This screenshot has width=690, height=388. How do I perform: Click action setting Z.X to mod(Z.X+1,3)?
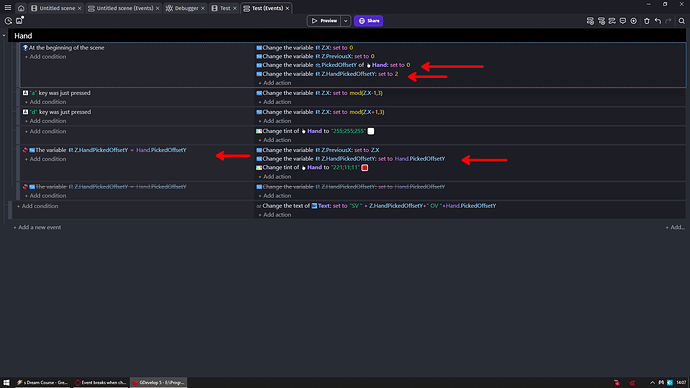[320, 112]
